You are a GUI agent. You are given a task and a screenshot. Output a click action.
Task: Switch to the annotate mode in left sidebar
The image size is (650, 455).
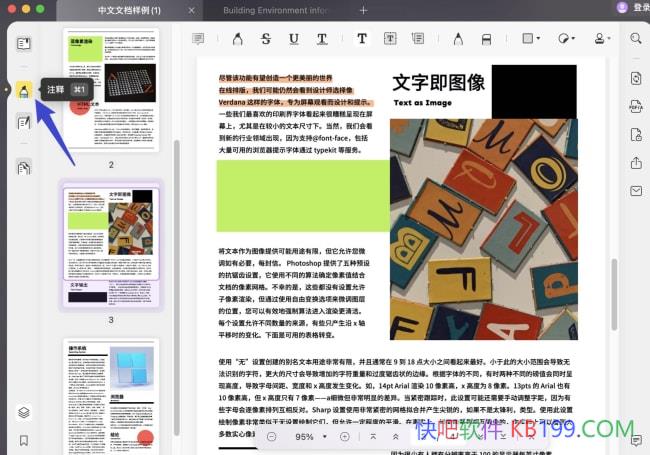[24, 90]
